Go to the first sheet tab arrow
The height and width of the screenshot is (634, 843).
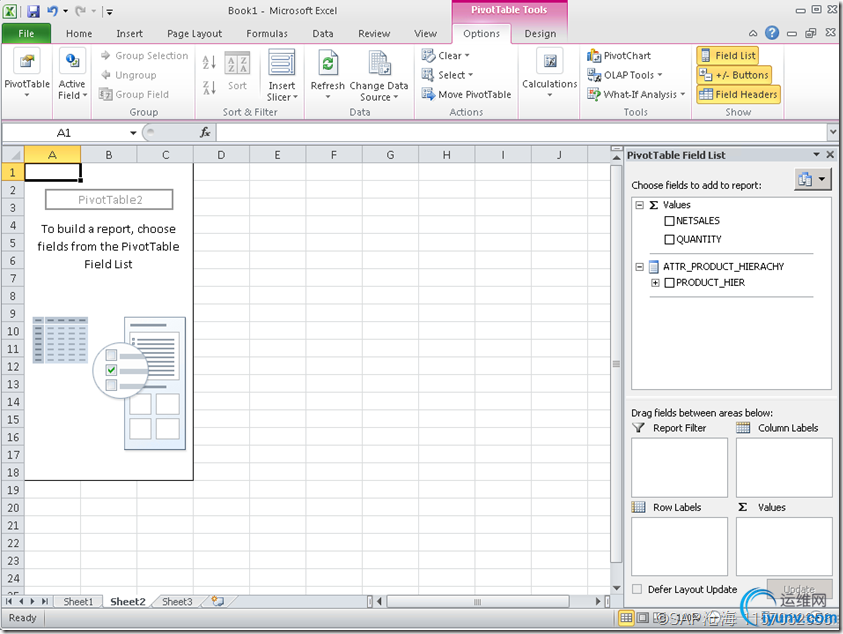pyautogui.click(x=9, y=602)
